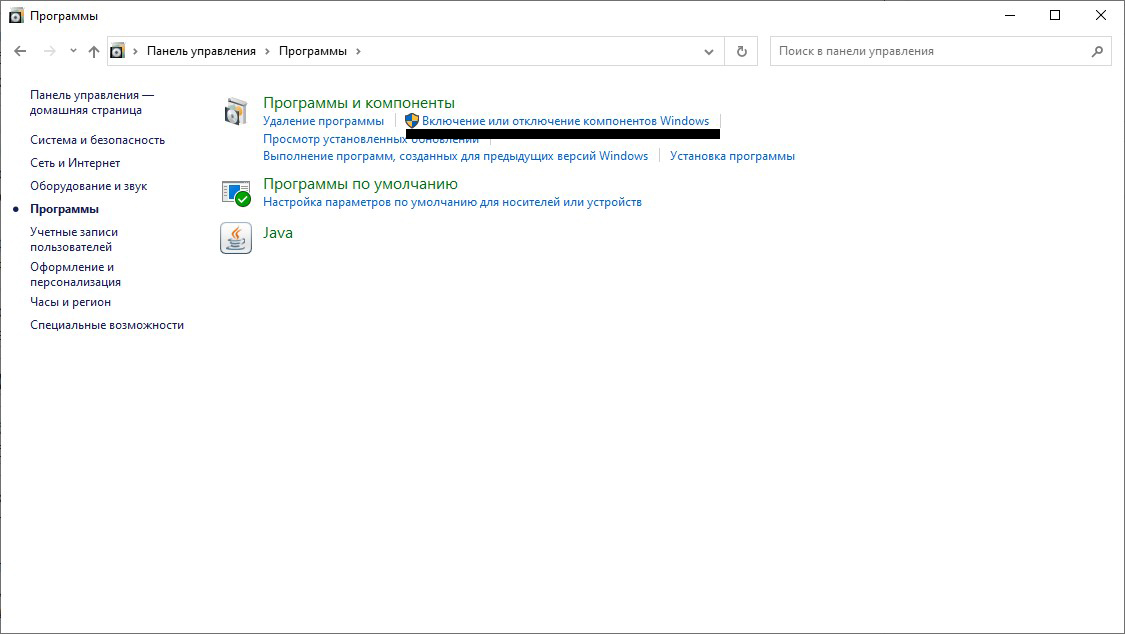Click the Default Programs icon
The height and width of the screenshot is (634, 1125).
point(236,192)
